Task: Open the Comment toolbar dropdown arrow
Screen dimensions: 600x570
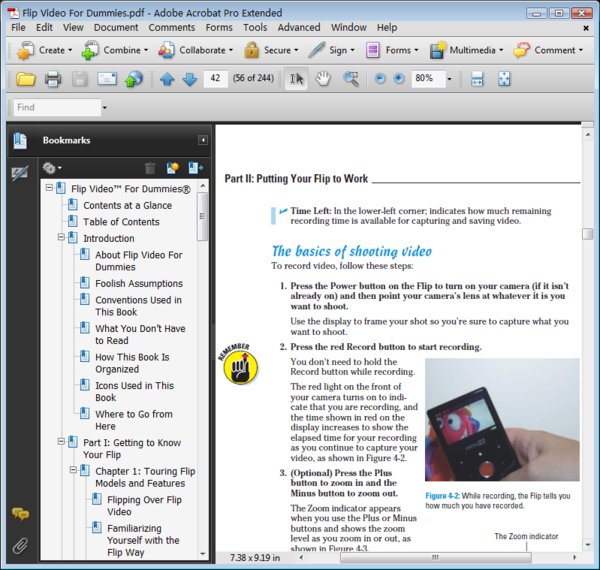Action: 580,50
